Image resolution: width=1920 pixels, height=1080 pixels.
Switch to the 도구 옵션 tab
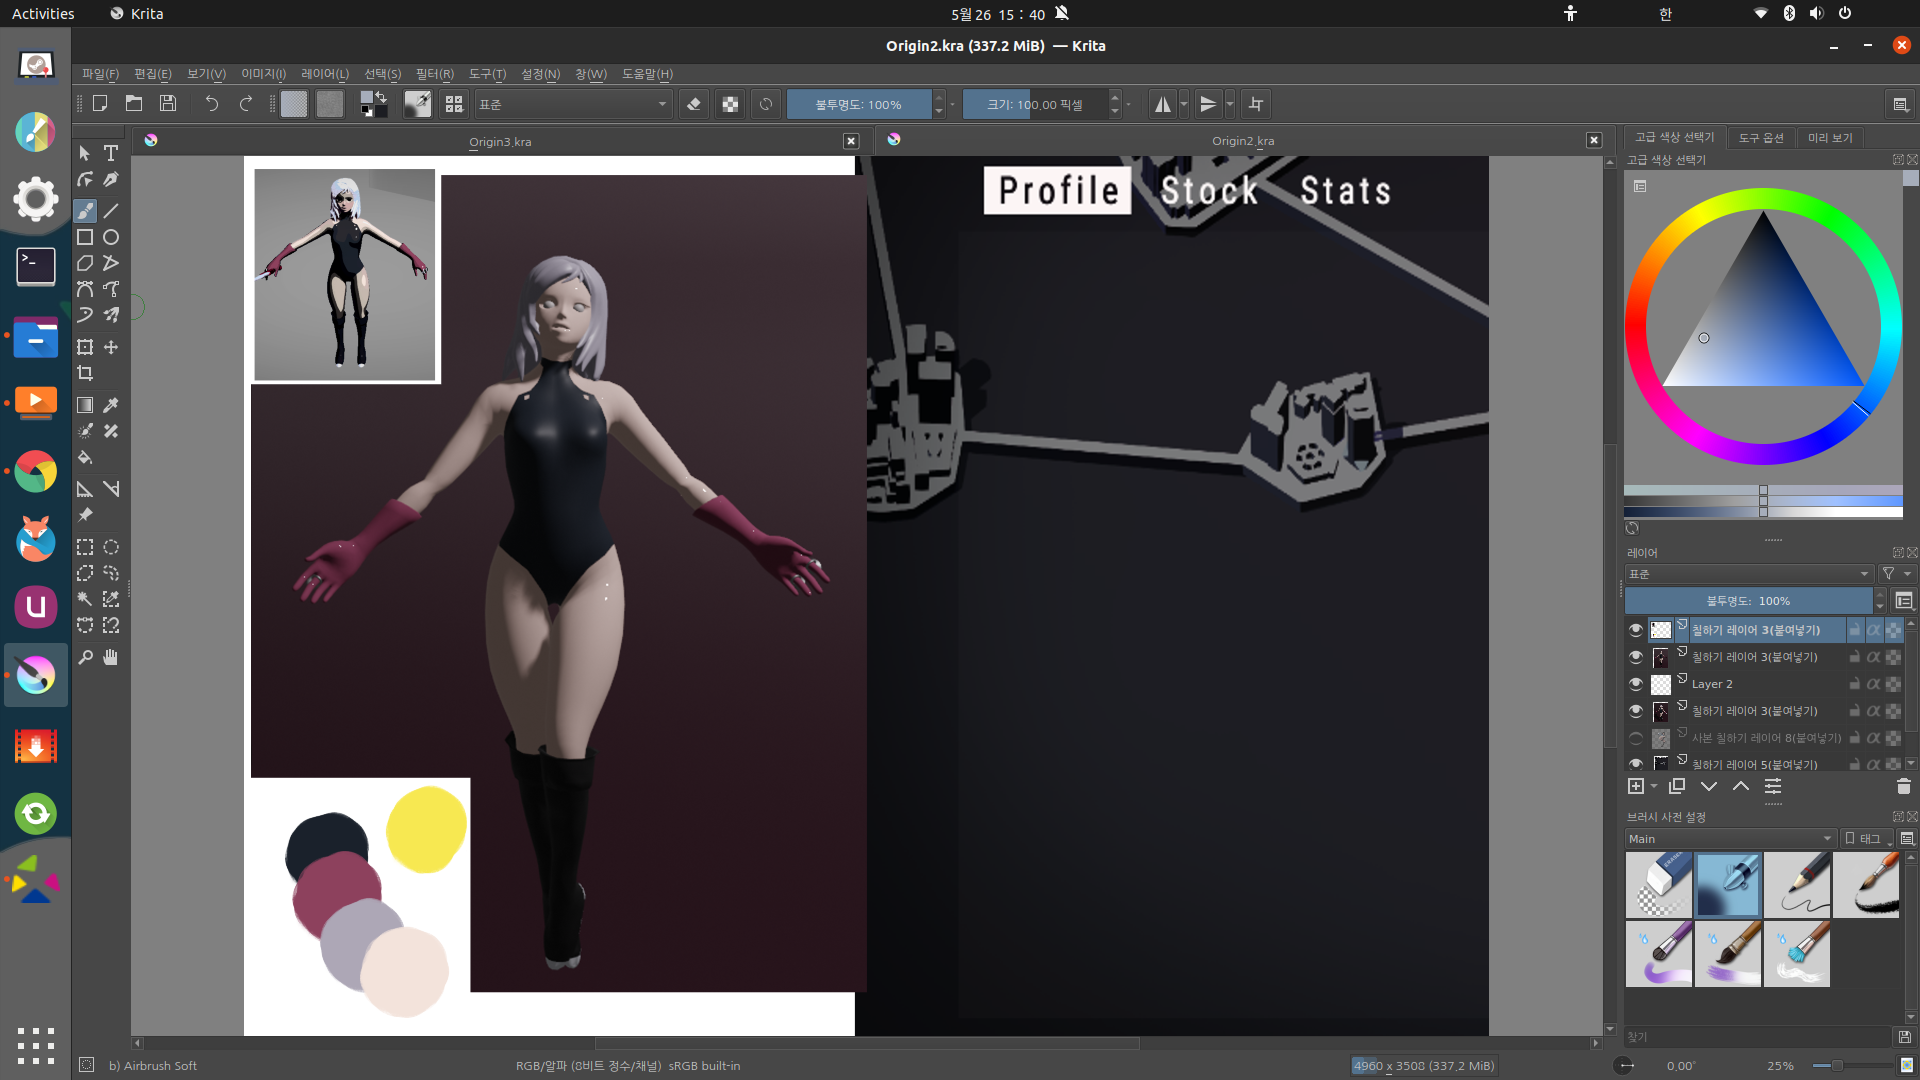[1760, 138]
